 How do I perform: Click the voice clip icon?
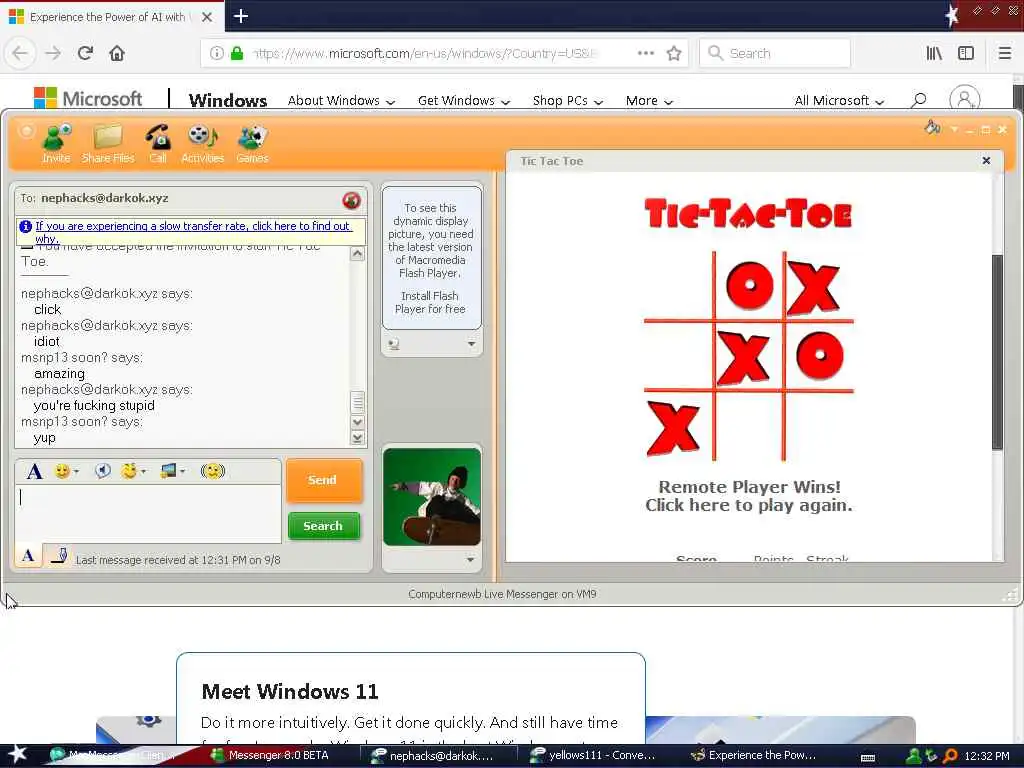point(103,471)
